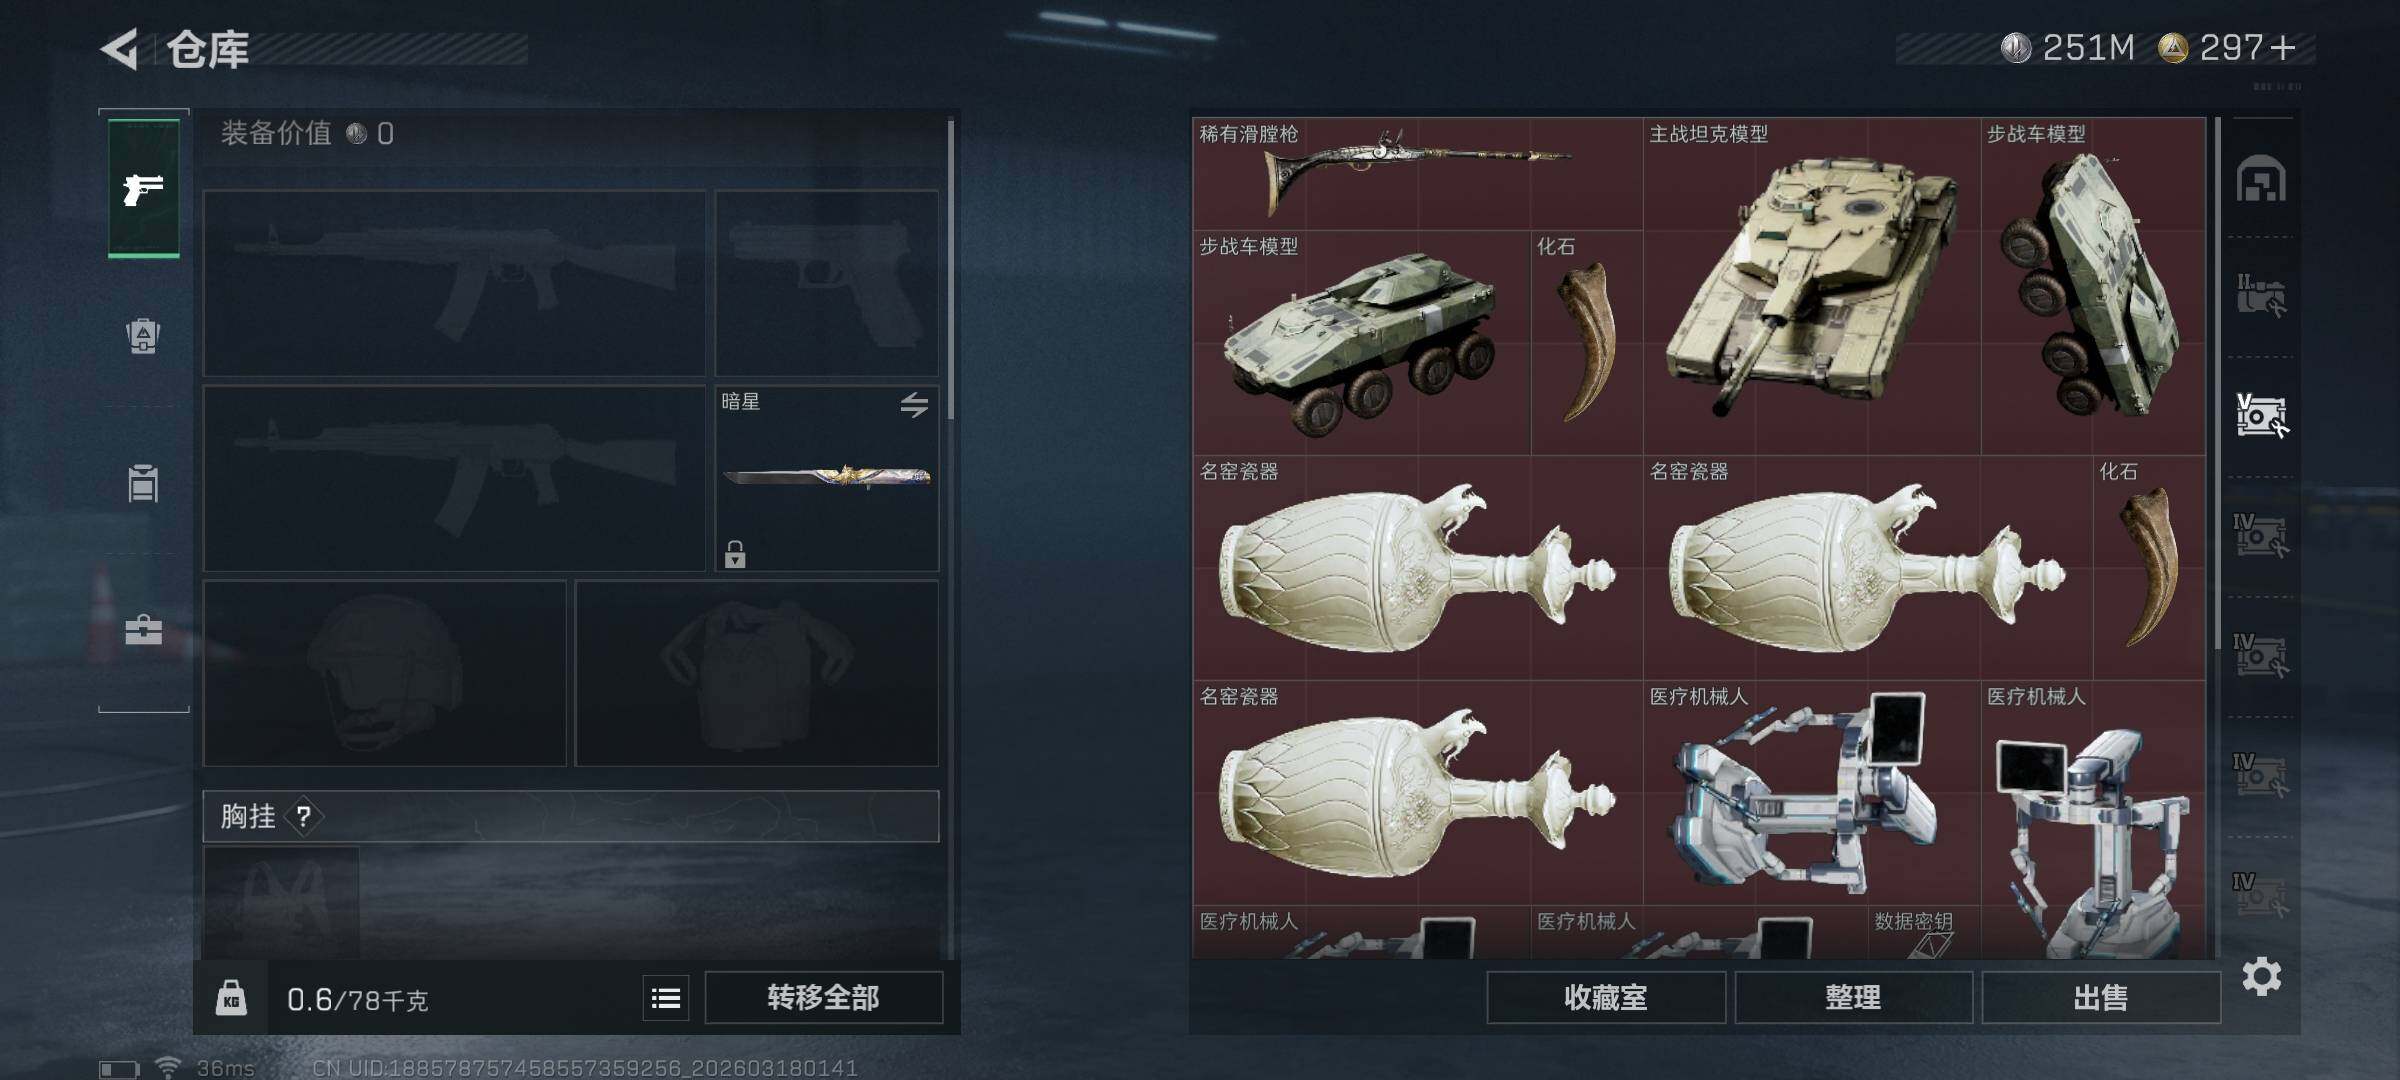This screenshot has height=1080, width=2400.
Task: Click the 转移全部 button
Action: coord(823,997)
